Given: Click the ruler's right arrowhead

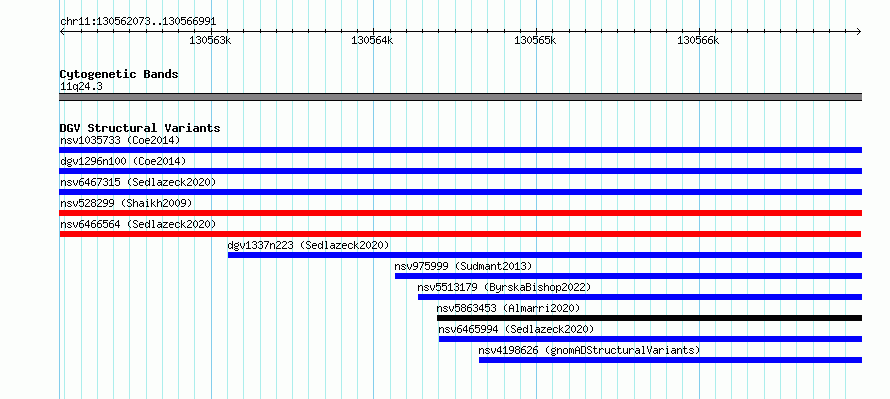Looking at the screenshot, I should pyautogui.click(x=859, y=31).
